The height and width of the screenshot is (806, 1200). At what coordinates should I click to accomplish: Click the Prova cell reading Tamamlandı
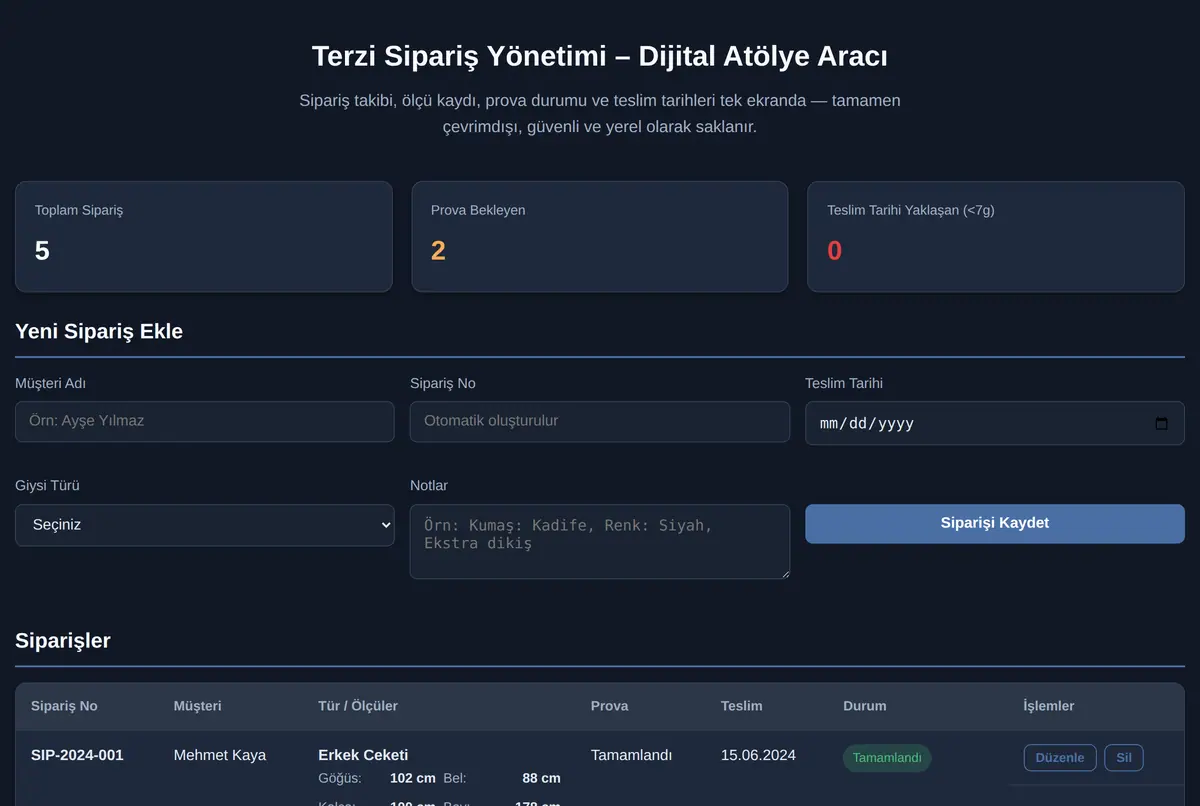pos(631,755)
